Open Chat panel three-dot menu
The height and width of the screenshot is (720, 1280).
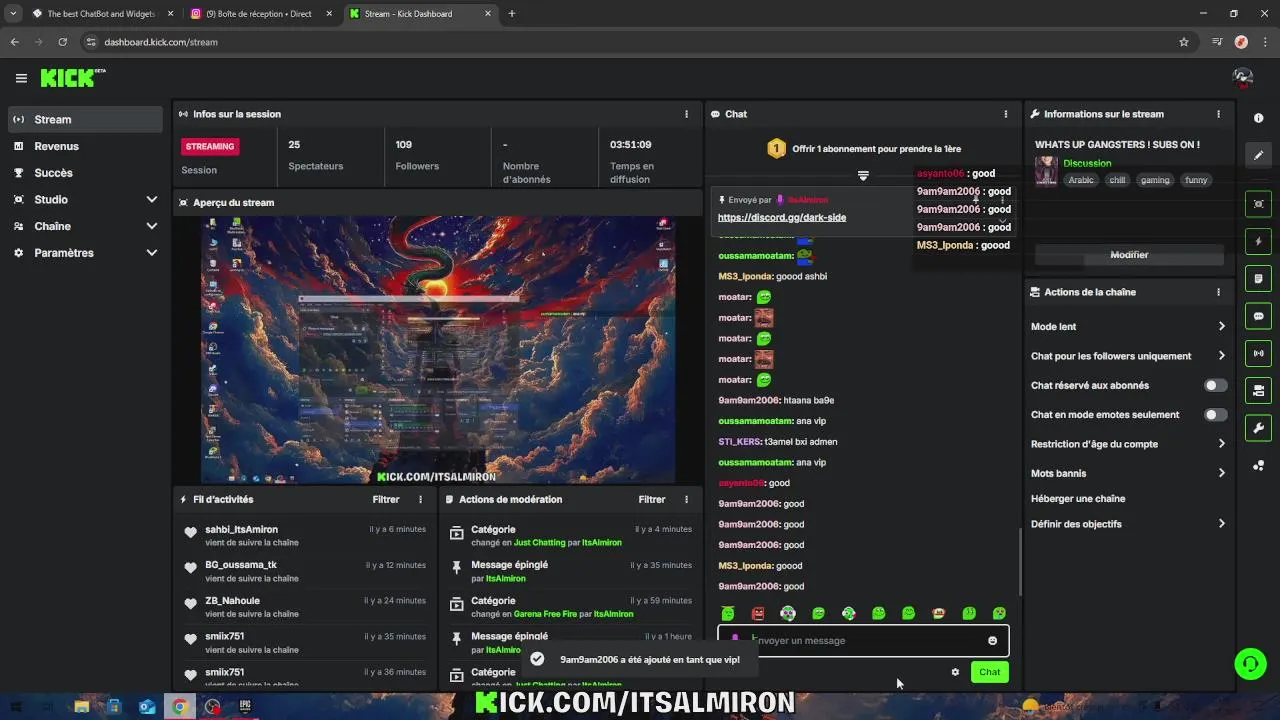click(1005, 114)
